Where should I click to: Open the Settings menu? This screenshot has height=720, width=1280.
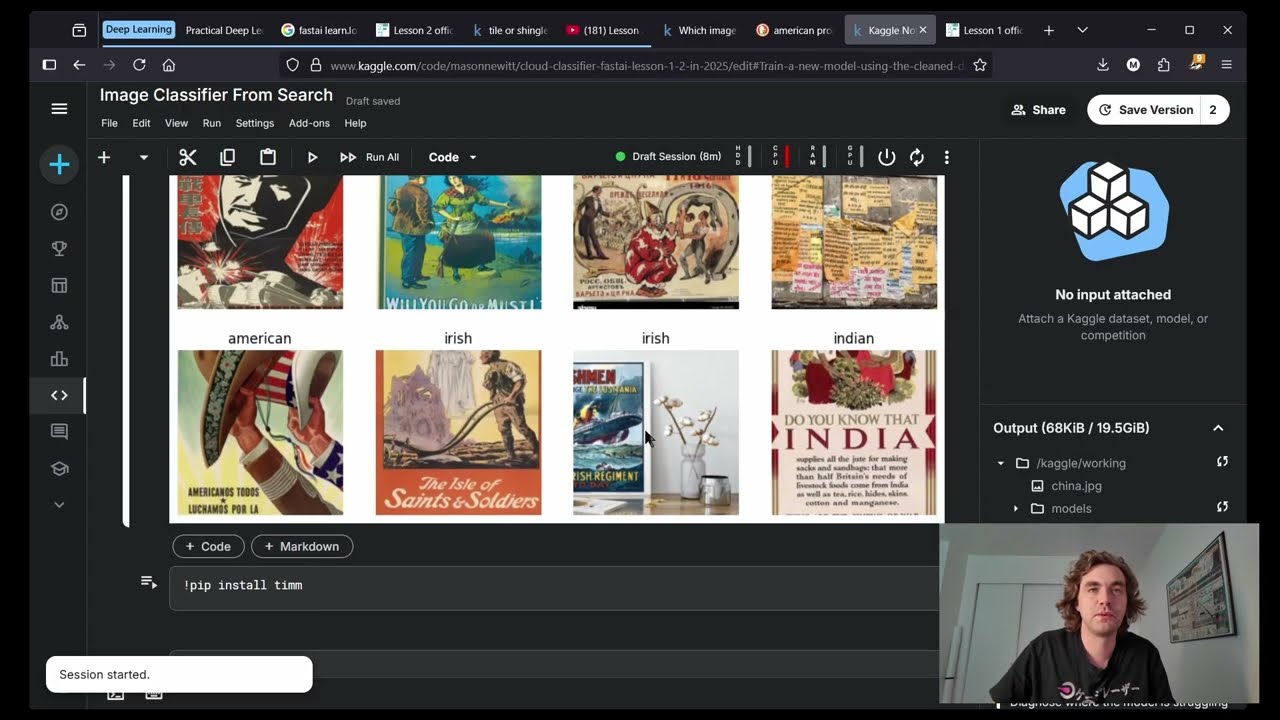tap(255, 123)
